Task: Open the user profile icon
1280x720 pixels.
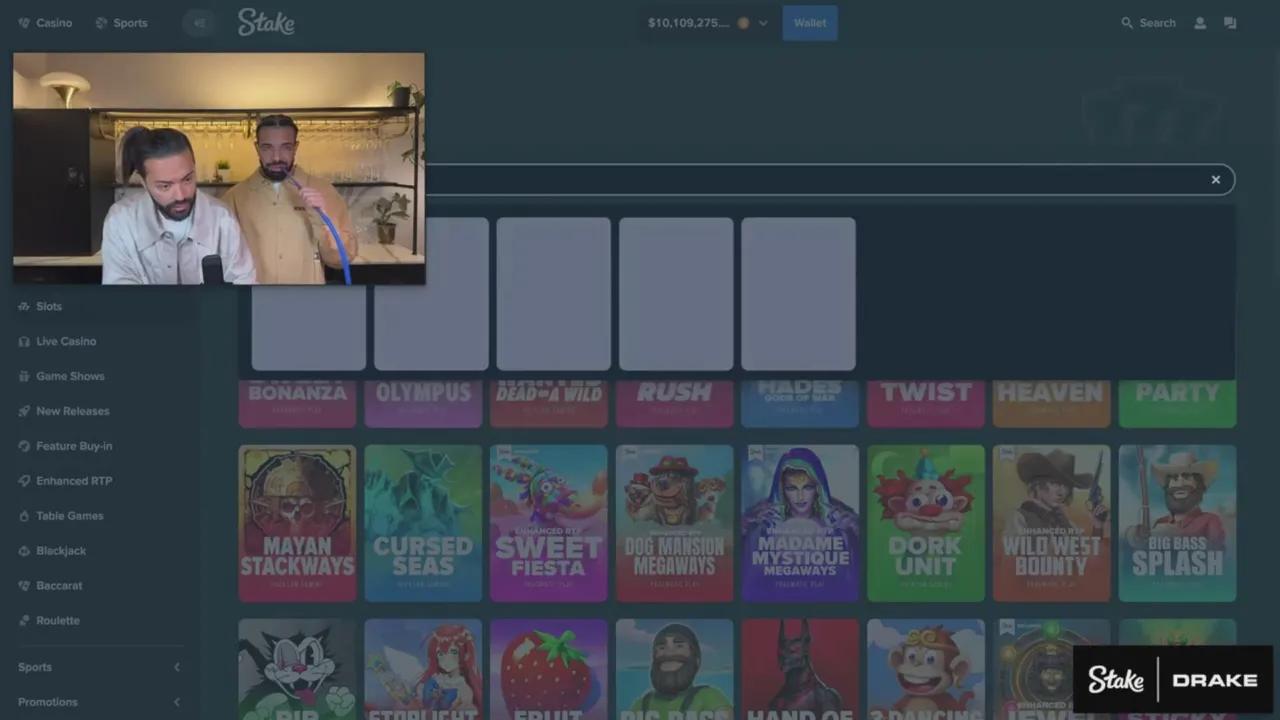Action: pos(1200,23)
